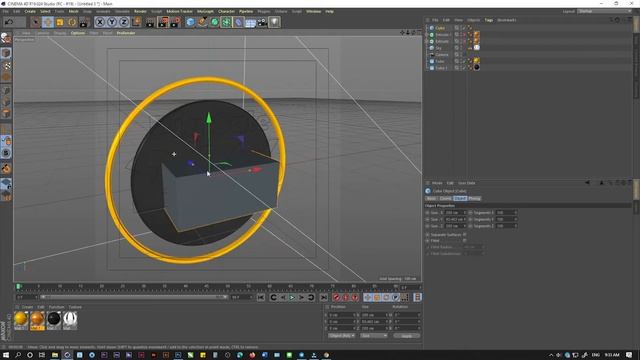This screenshot has width=640, height=360.
Task: Select the black material tag on Cube.1
Action: click(x=476, y=68)
